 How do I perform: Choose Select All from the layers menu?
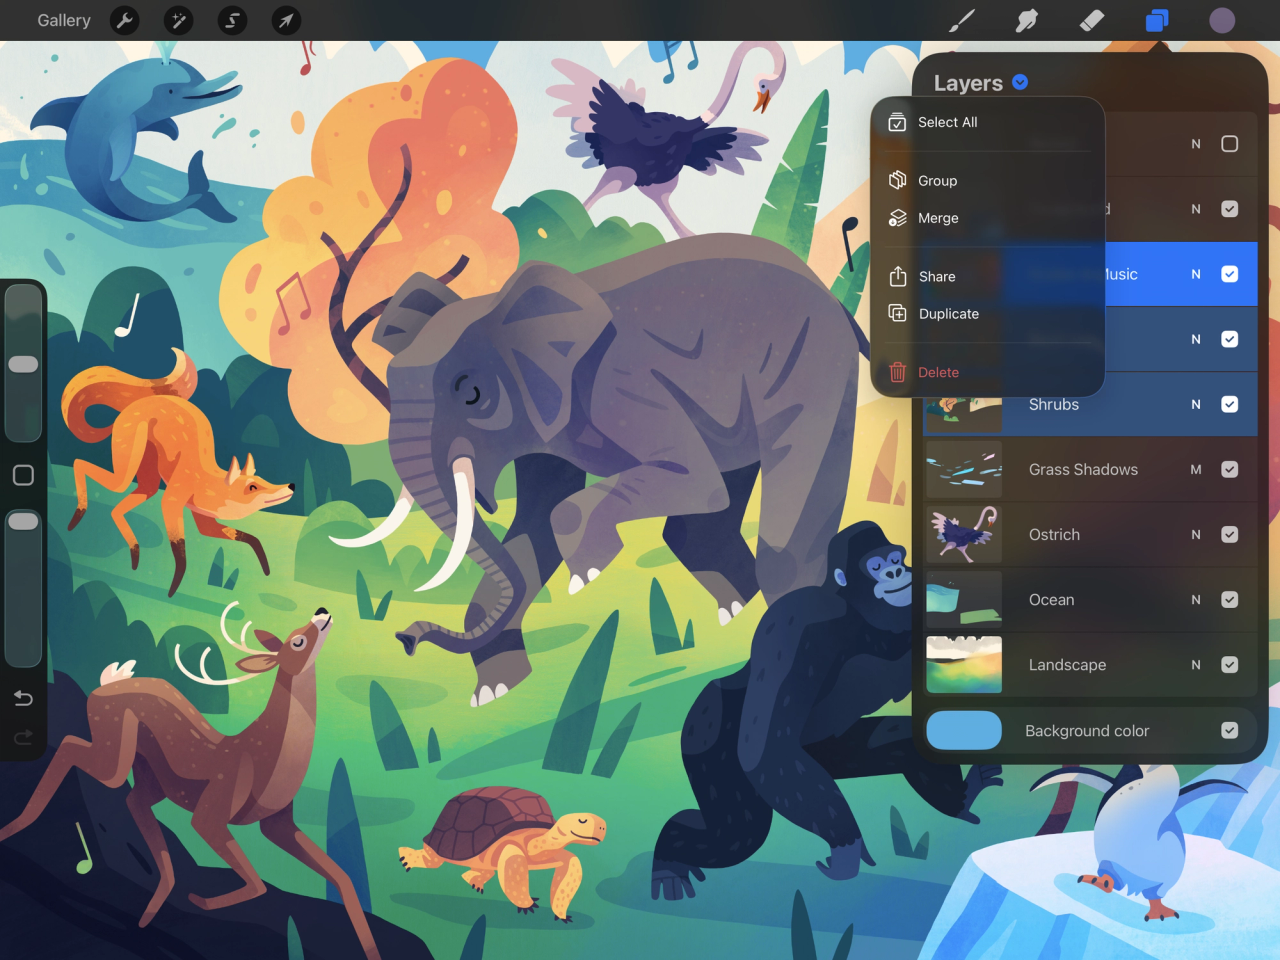988,122
